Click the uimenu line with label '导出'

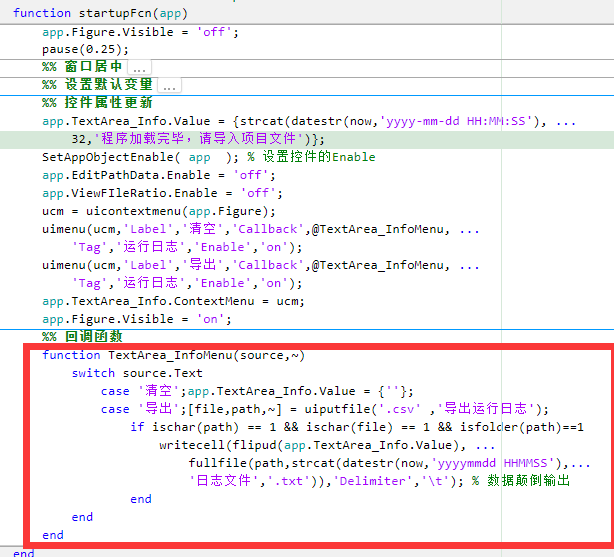click(261, 265)
